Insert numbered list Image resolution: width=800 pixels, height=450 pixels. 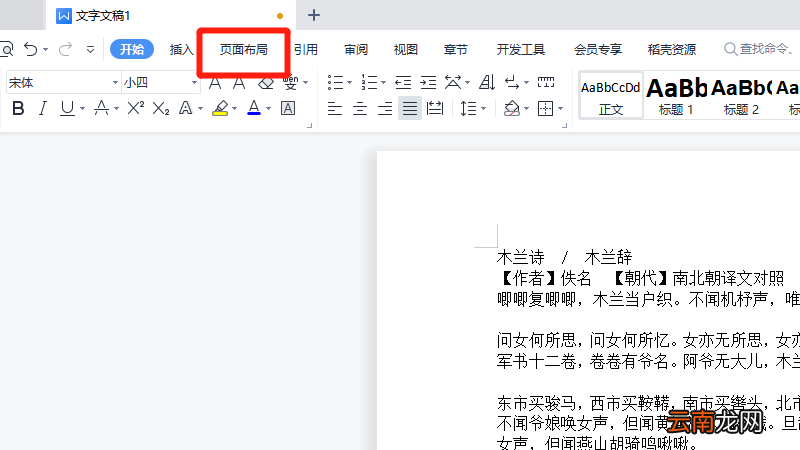tap(369, 82)
